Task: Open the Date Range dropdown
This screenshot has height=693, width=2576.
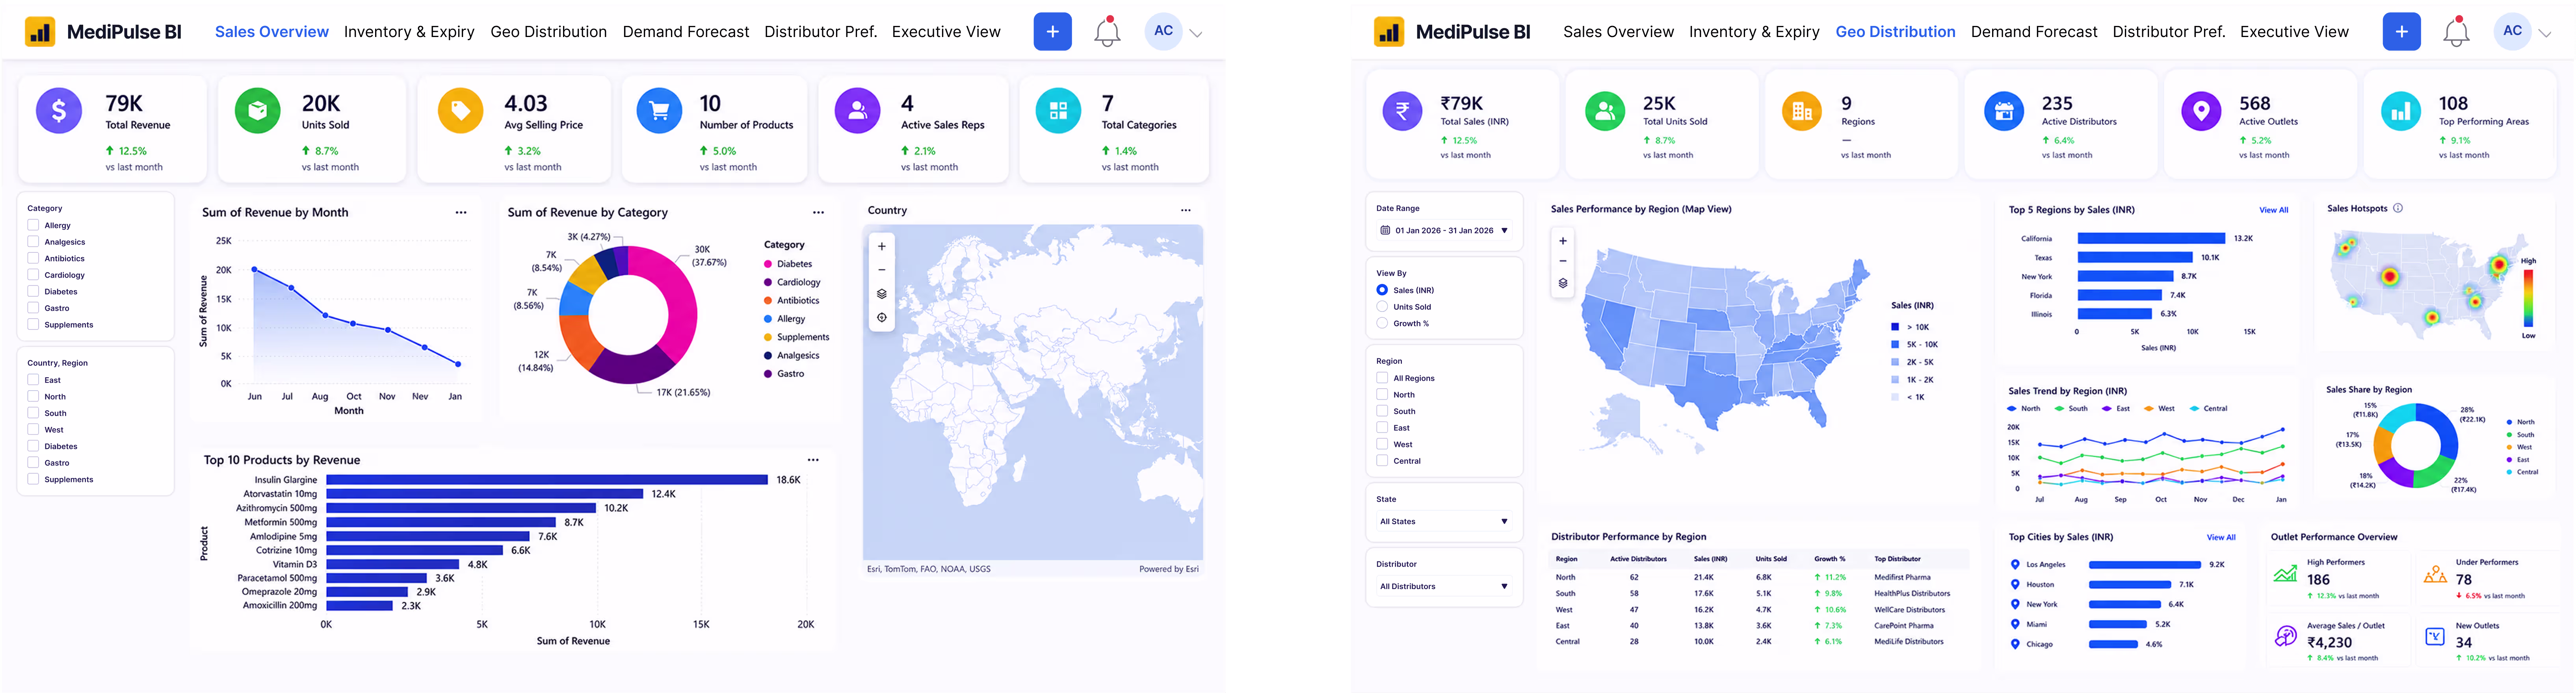Action: click(1444, 230)
